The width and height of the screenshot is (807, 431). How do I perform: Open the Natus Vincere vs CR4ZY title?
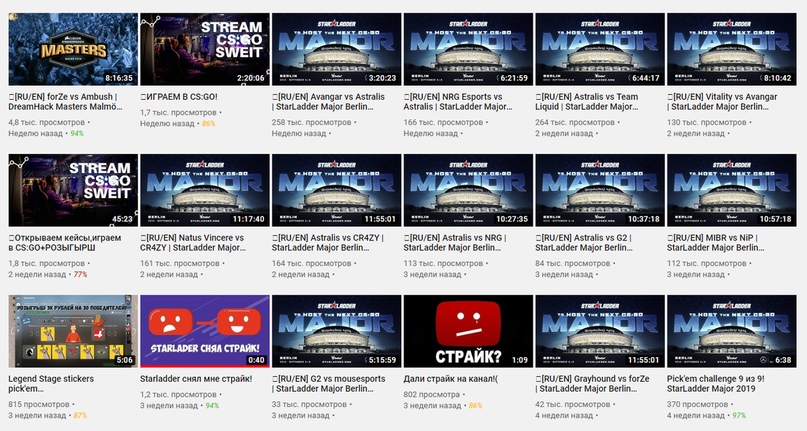204,246
